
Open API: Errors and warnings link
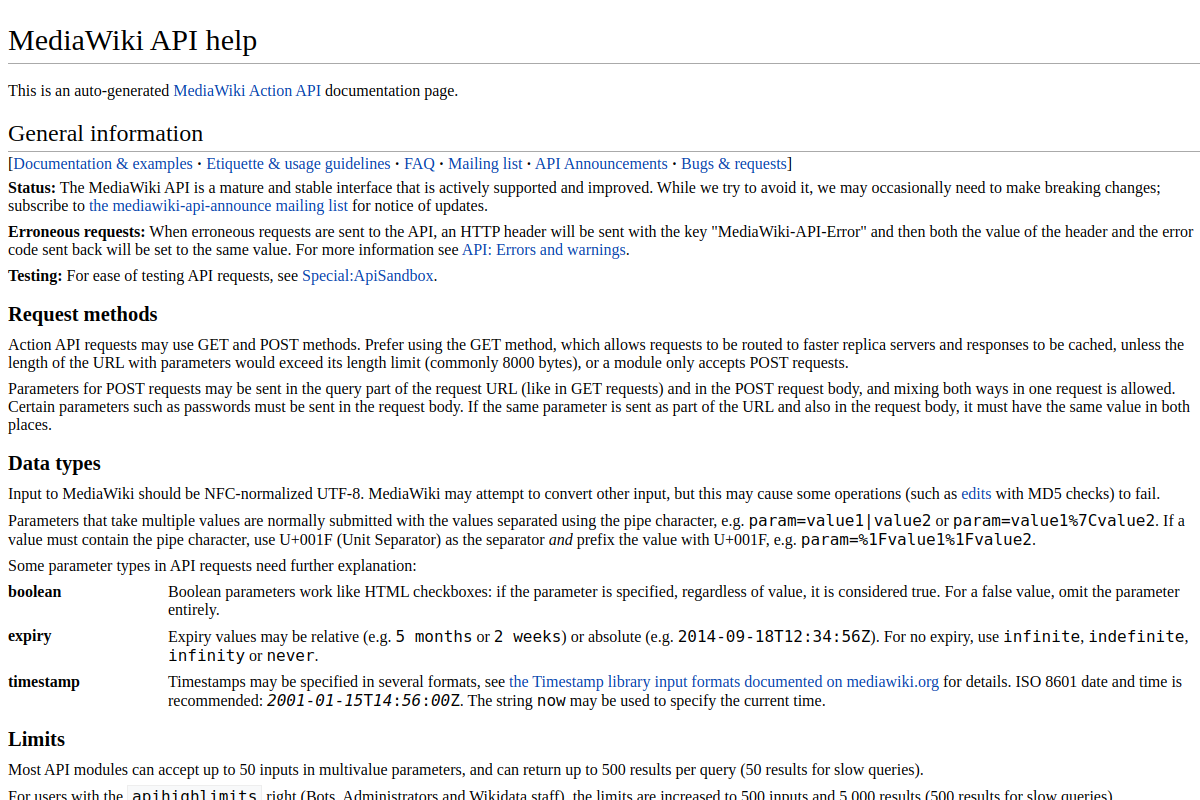click(x=544, y=249)
